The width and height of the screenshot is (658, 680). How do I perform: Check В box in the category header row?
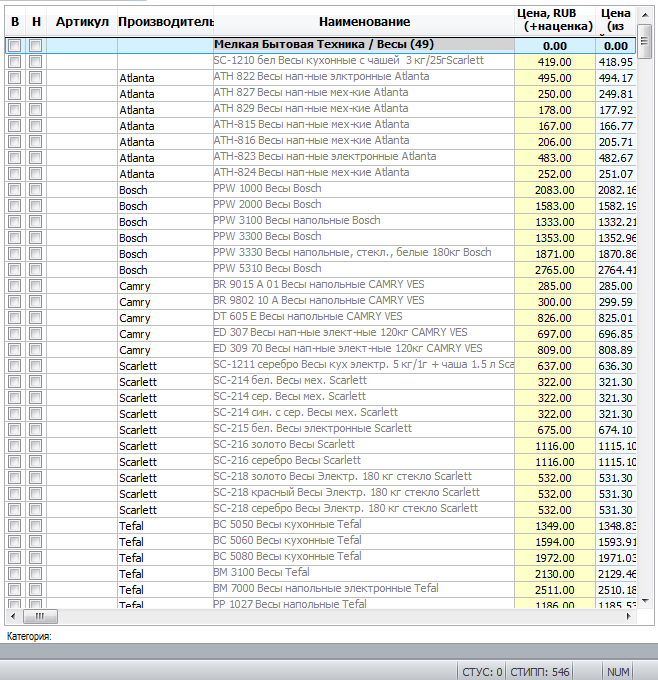pyautogui.click(x=14, y=46)
